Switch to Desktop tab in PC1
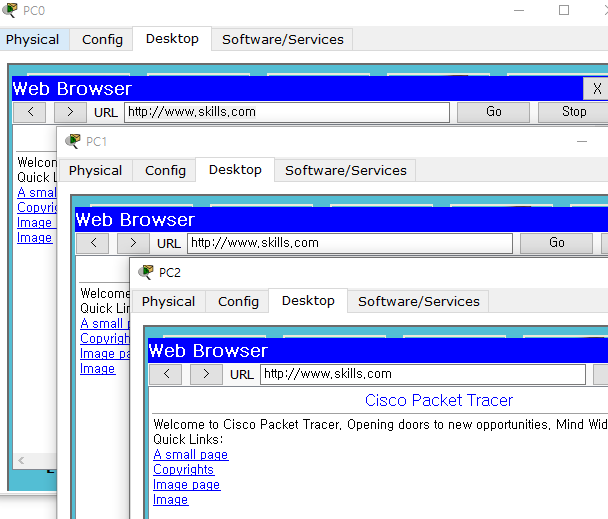Screen dimensions: 608x519 click(x=235, y=170)
